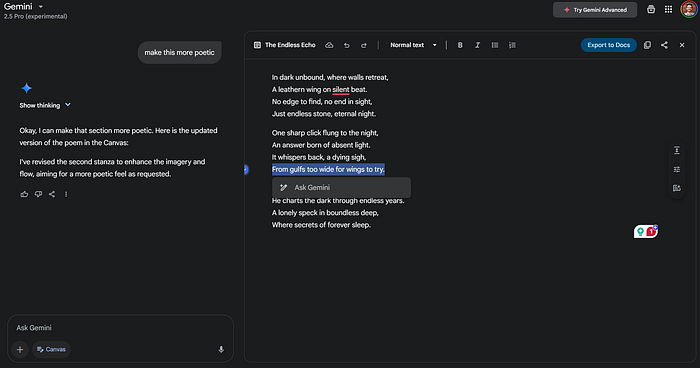
Task: Click the blue marker beside the selected line
Action: pos(246,169)
